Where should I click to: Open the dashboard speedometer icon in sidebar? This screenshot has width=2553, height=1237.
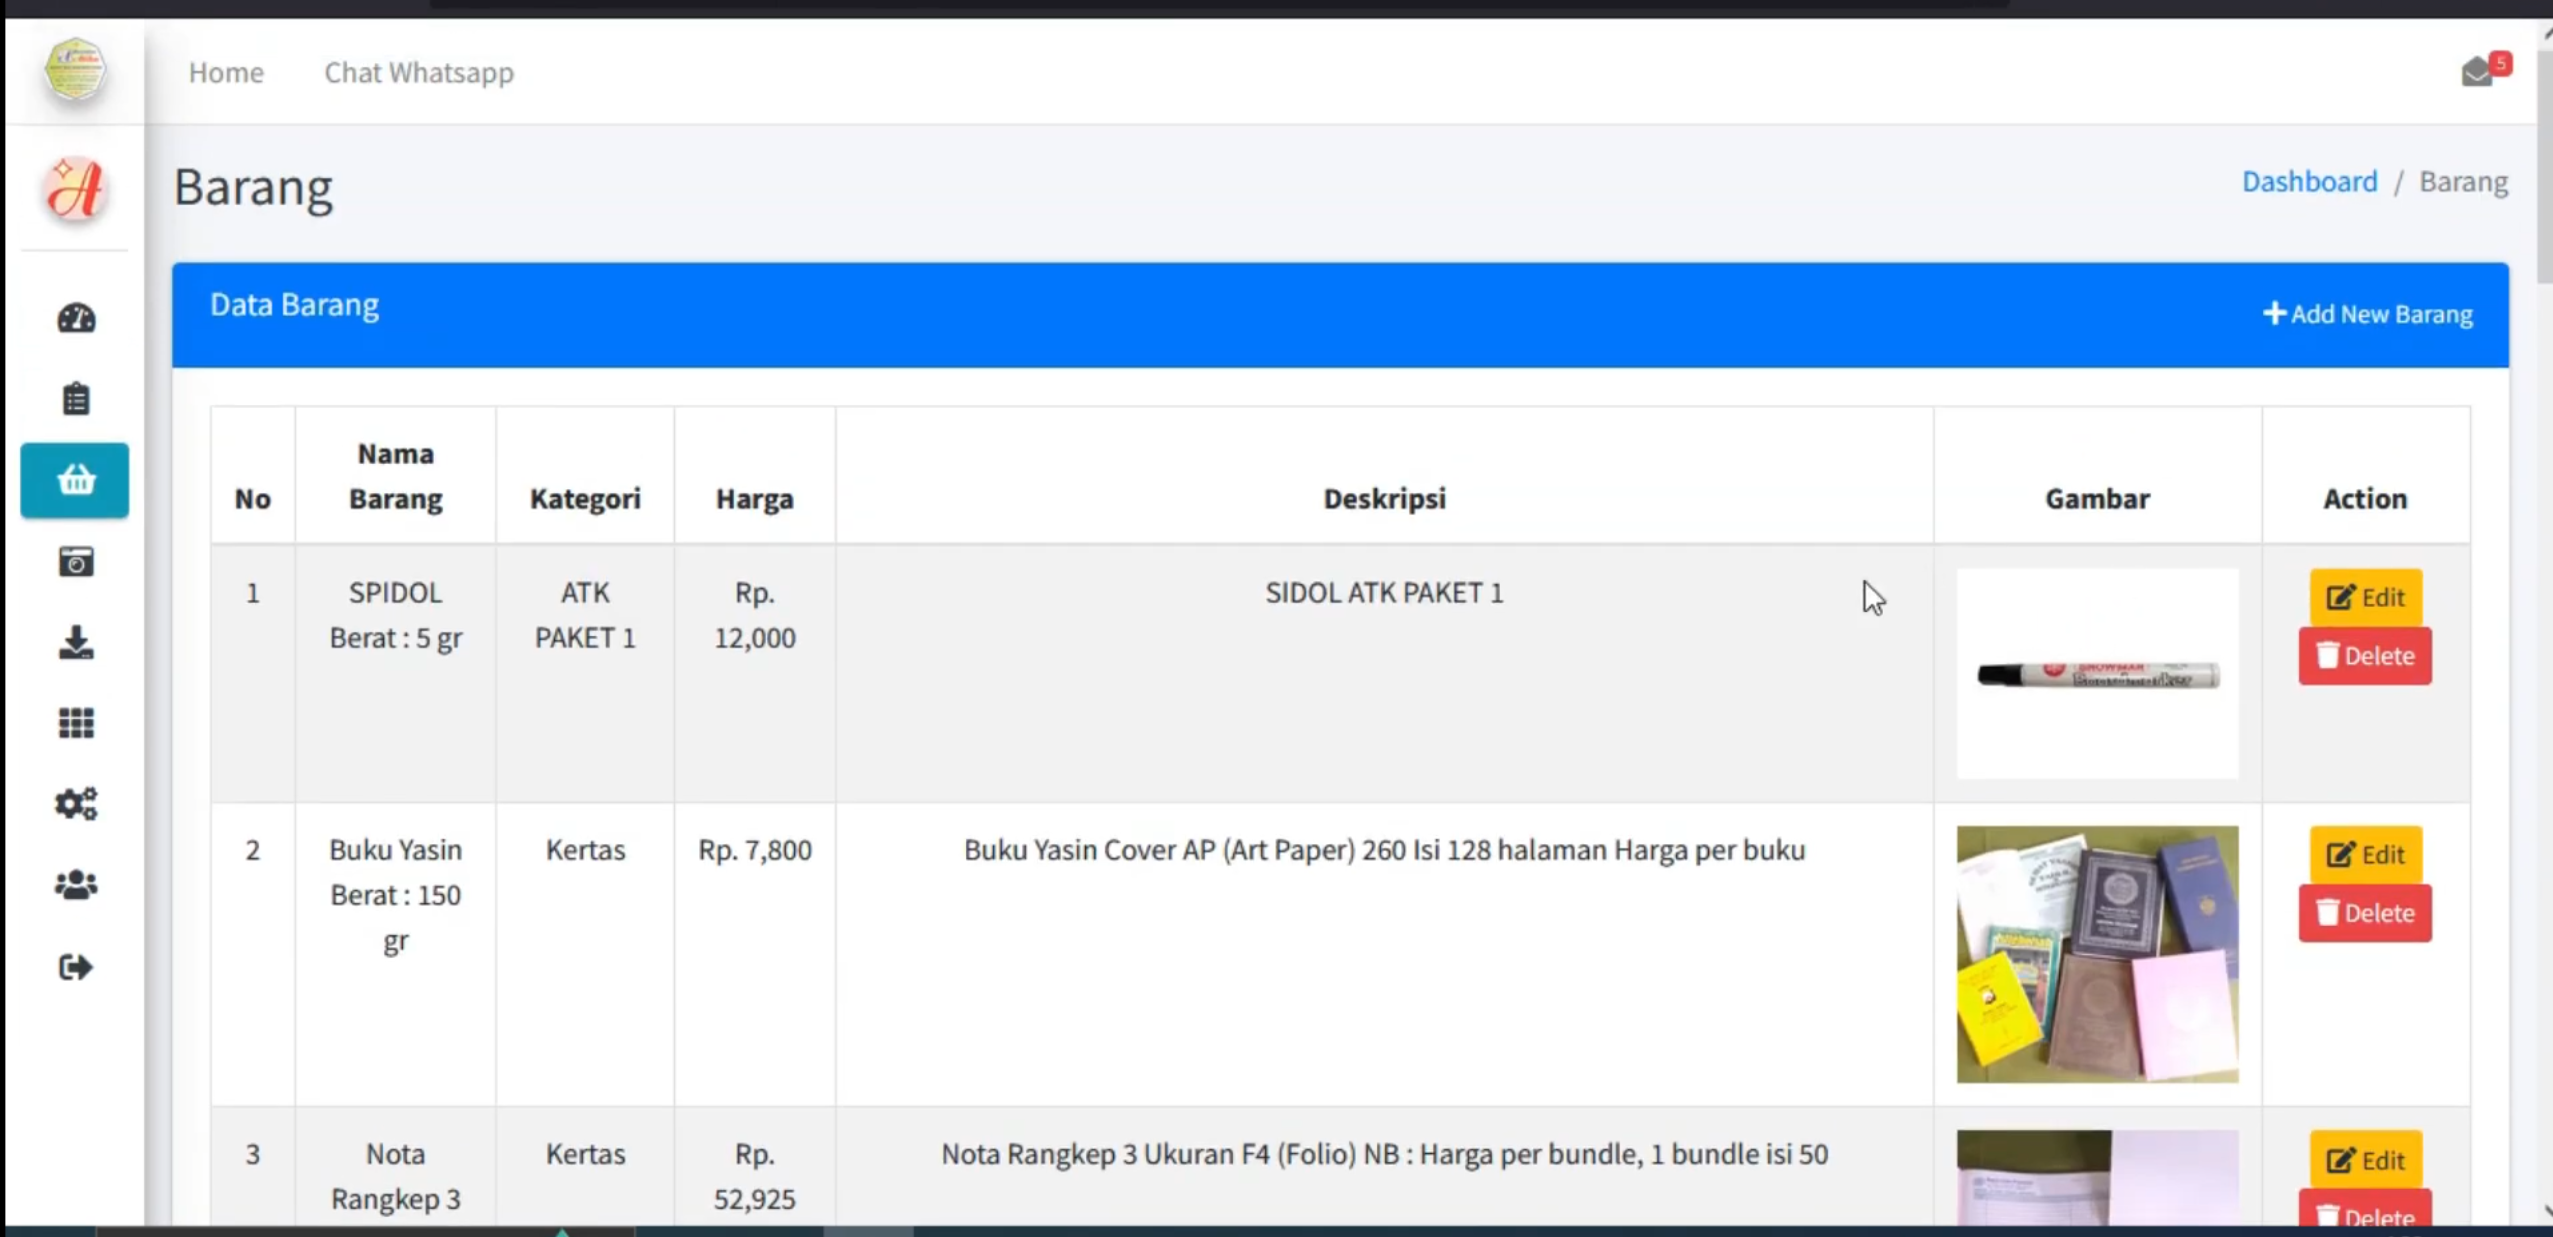point(76,318)
